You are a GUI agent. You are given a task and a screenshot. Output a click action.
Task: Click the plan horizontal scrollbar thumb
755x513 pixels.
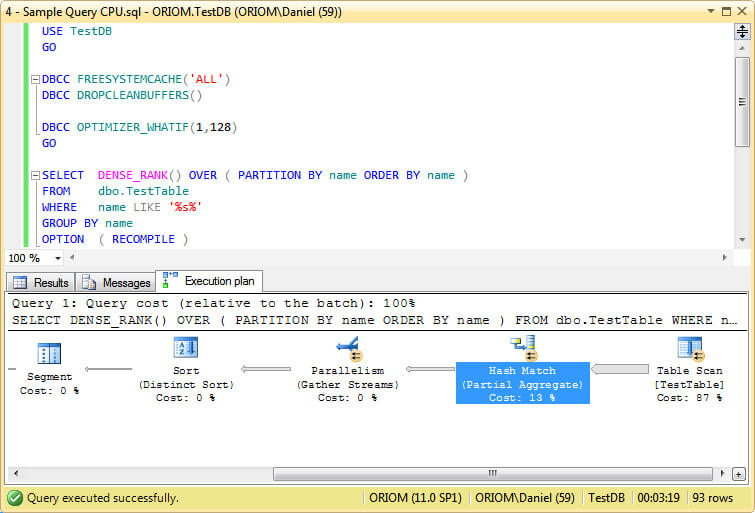click(493, 474)
